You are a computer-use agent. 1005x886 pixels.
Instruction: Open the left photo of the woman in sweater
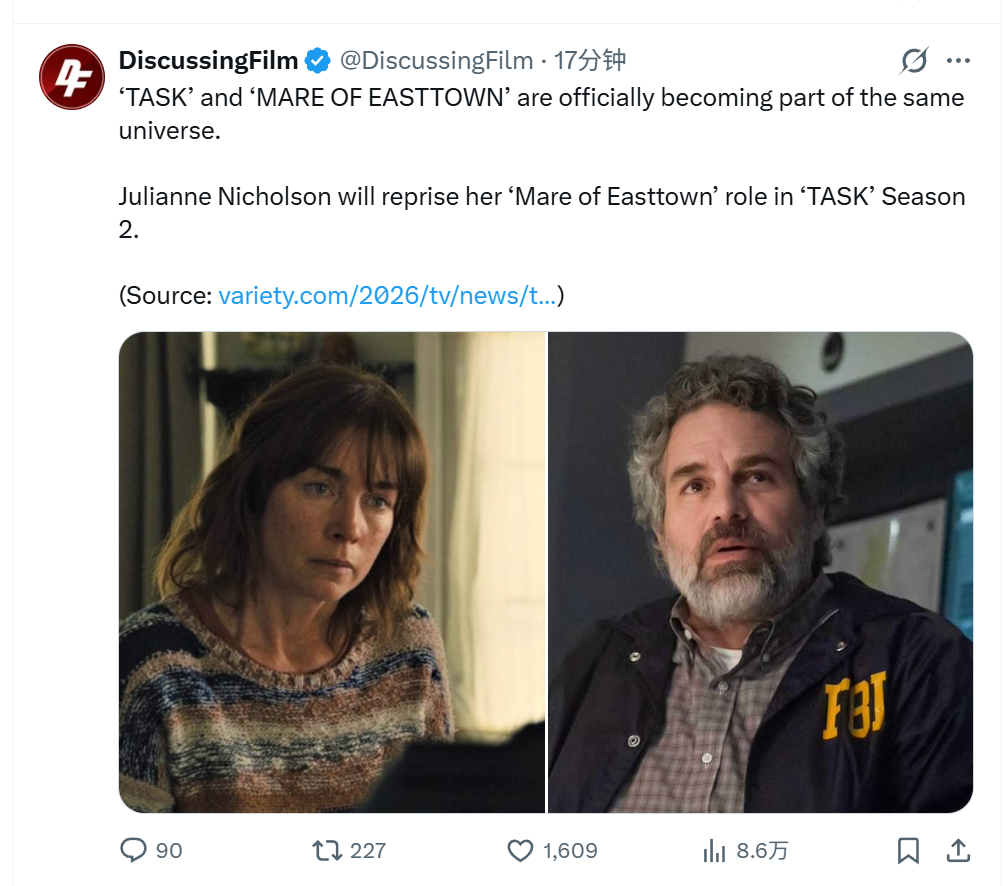331,572
